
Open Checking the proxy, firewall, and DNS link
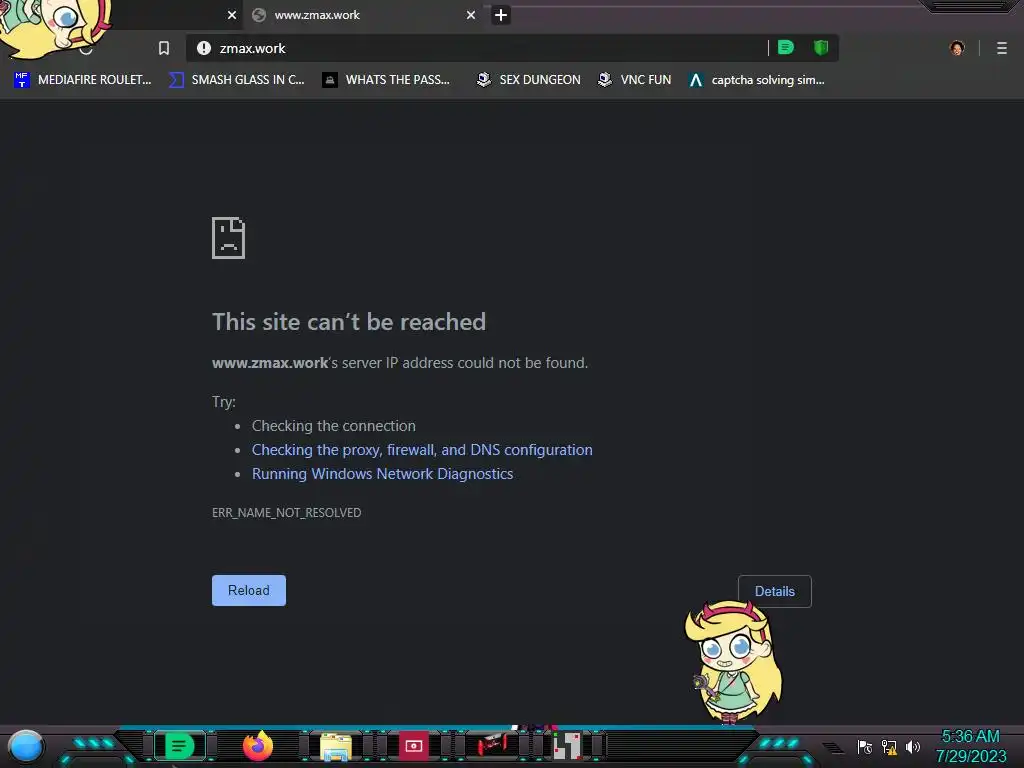(x=422, y=449)
